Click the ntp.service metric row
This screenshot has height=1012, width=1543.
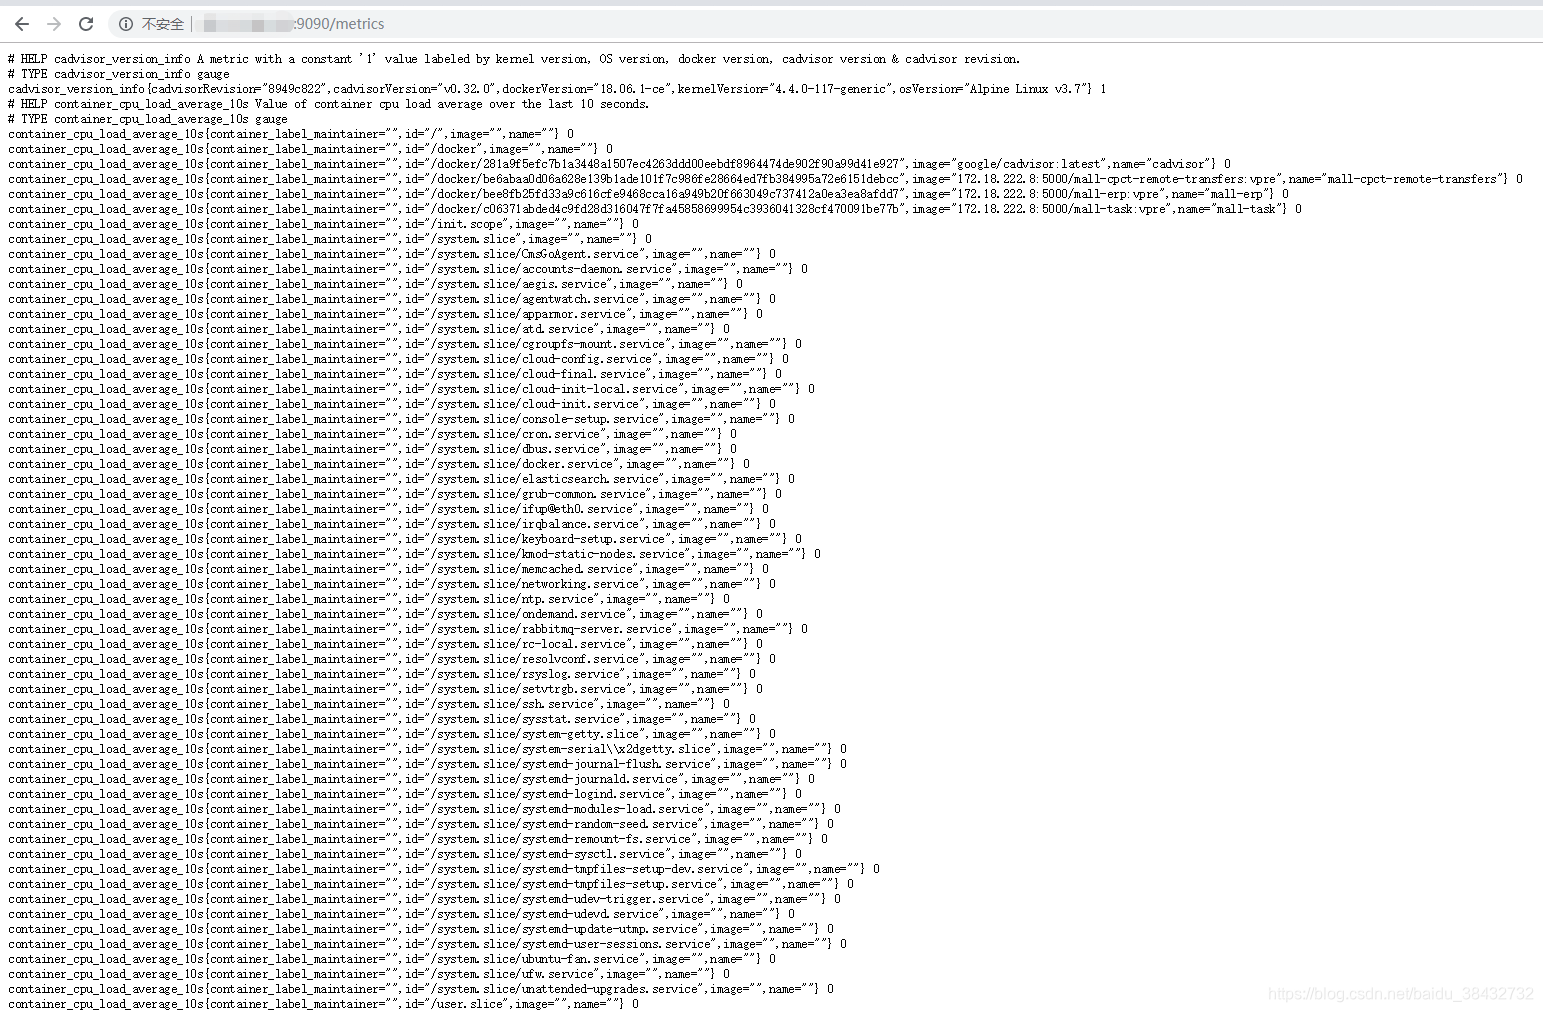coord(369,599)
